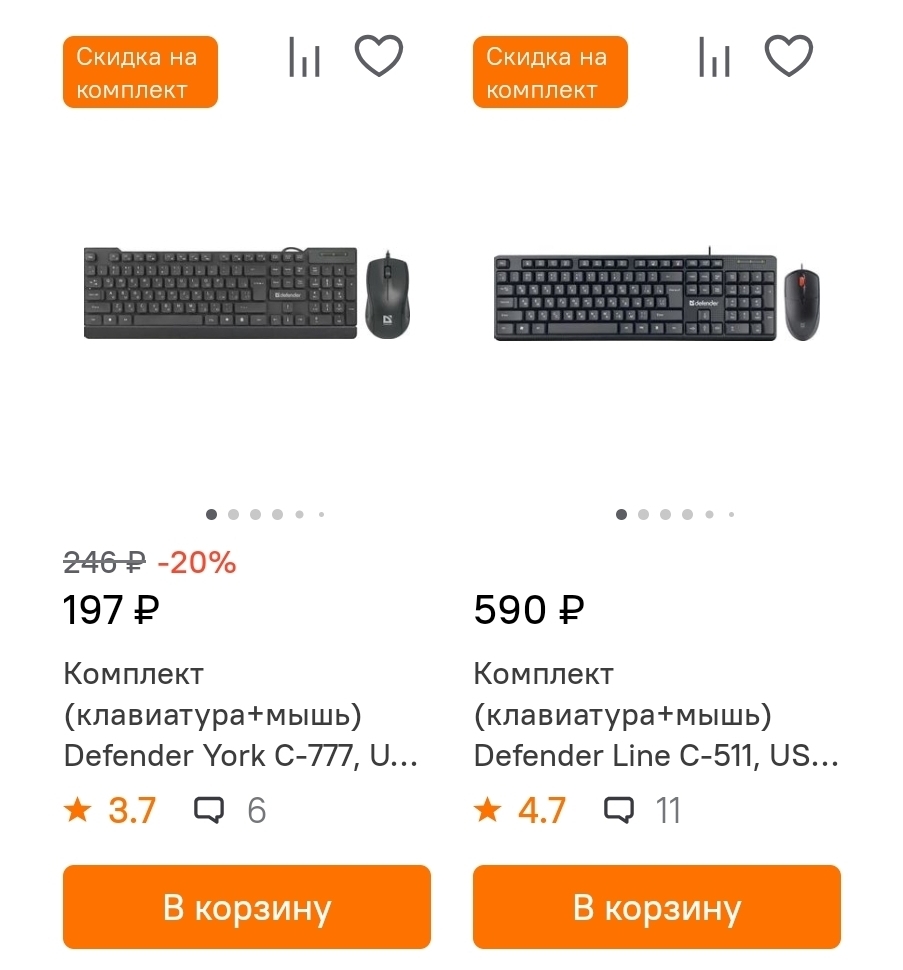Click Line C-511 bundle discount badge
This screenshot has height=970, width=903.
click(x=550, y=72)
